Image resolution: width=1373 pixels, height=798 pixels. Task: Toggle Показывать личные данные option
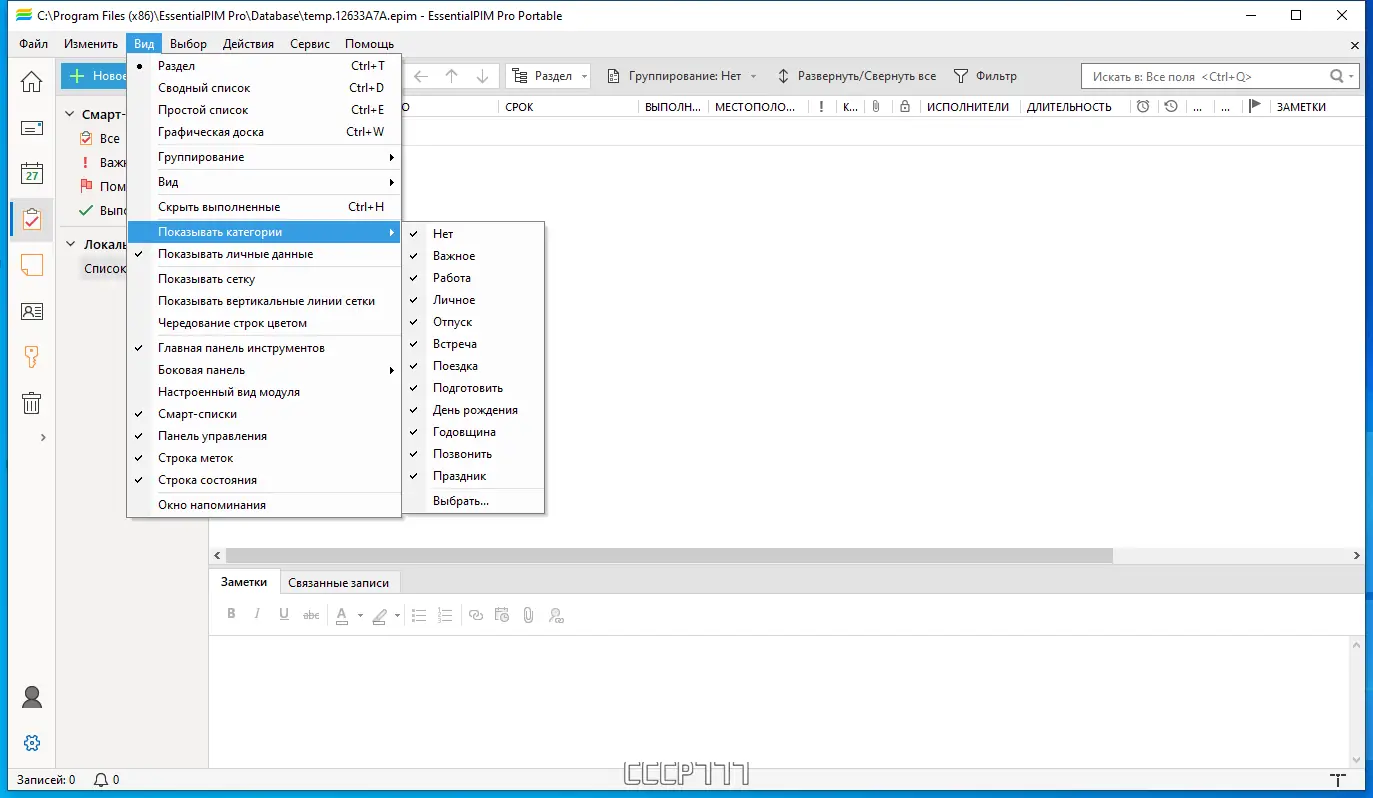point(264,254)
